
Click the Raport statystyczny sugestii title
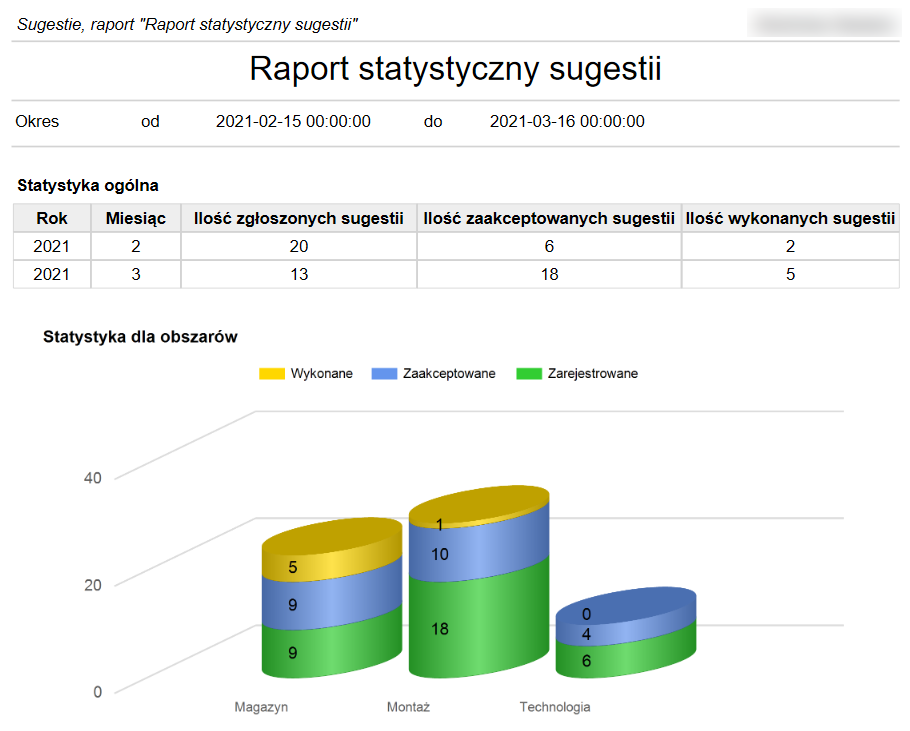[x=455, y=69]
